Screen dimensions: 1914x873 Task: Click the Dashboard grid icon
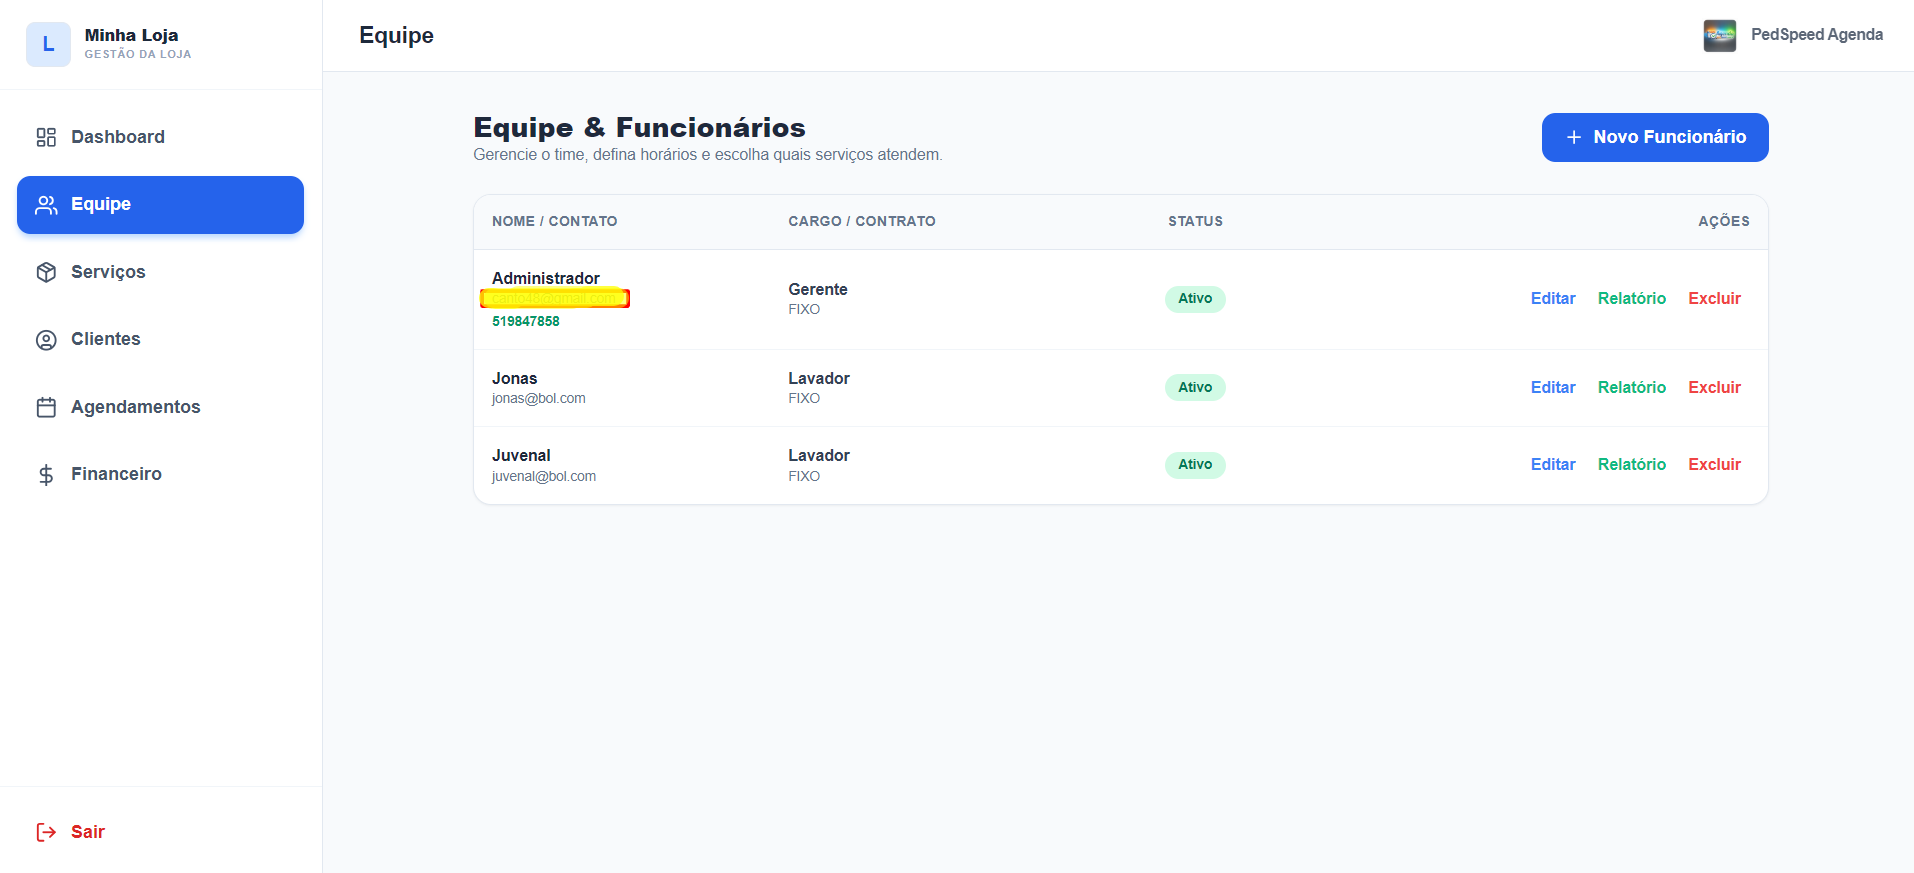[x=46, y=137]
